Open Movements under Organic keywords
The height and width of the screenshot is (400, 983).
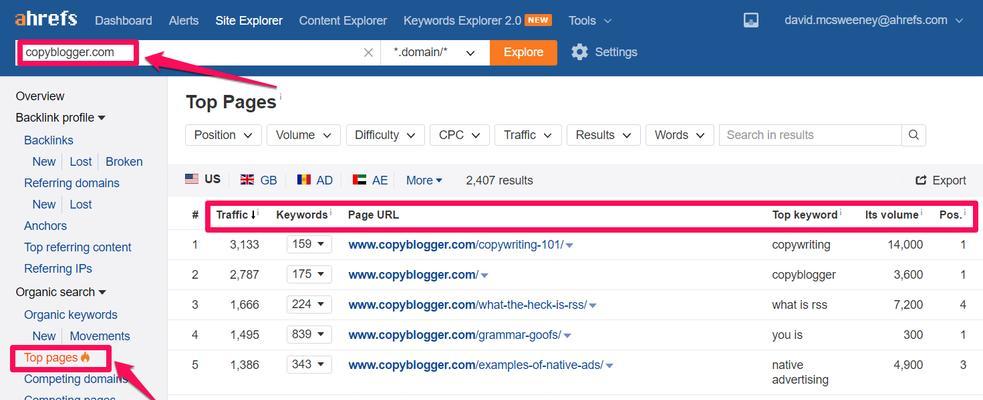tap(100, 335)
